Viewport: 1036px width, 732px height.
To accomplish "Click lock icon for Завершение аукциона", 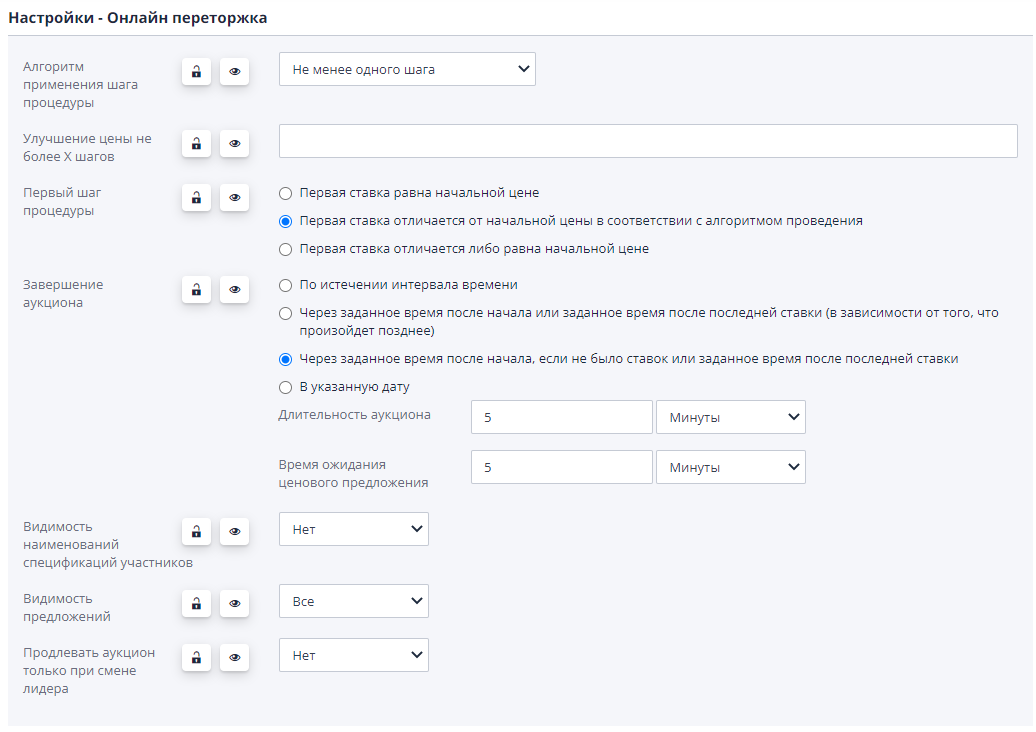I will (196, 290).
